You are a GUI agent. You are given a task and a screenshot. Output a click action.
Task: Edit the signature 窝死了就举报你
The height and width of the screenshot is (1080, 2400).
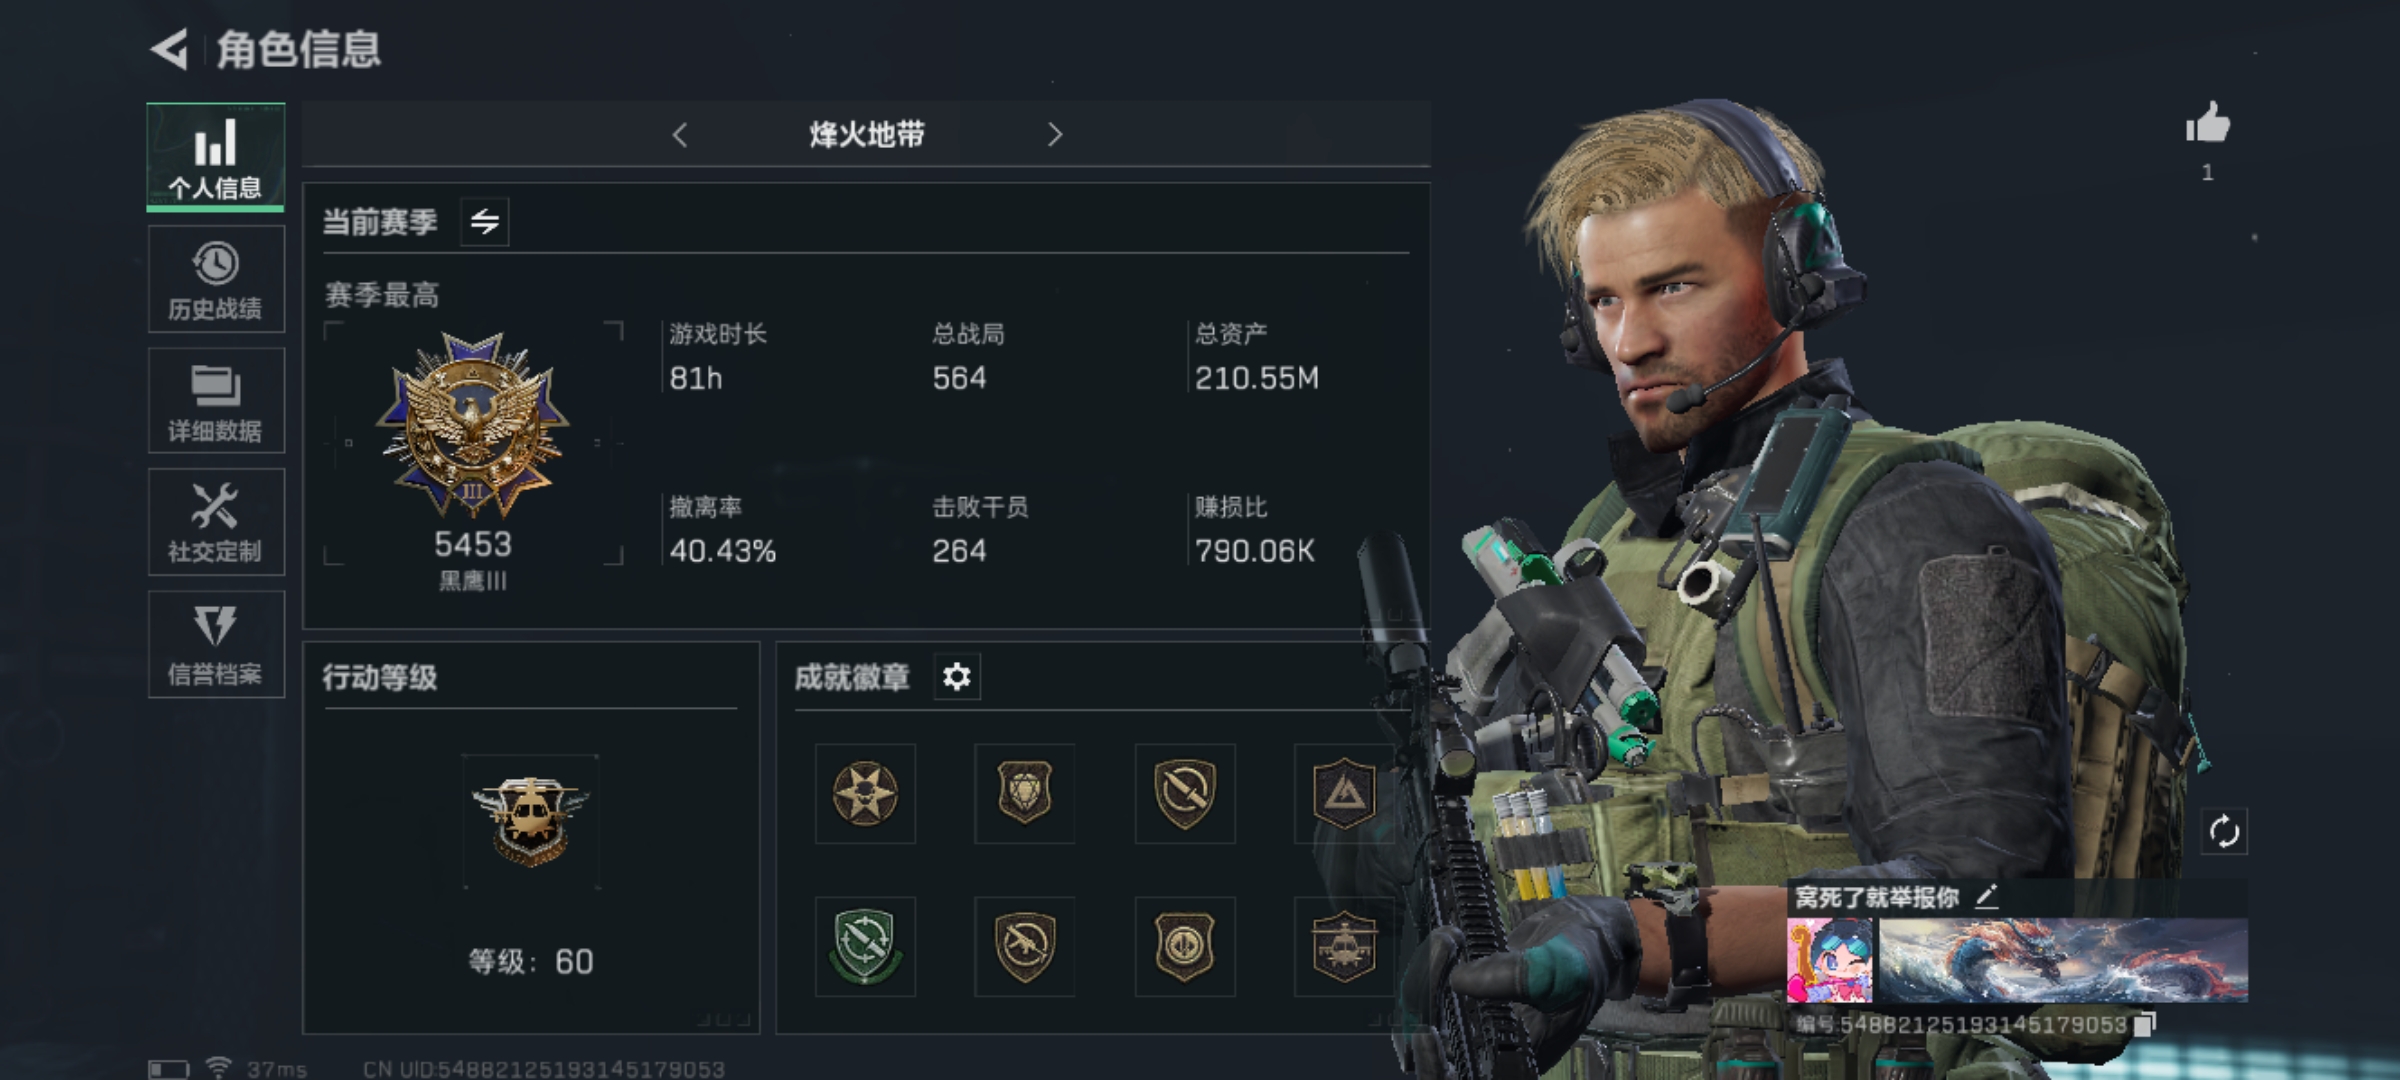(x=1988, y=897)
